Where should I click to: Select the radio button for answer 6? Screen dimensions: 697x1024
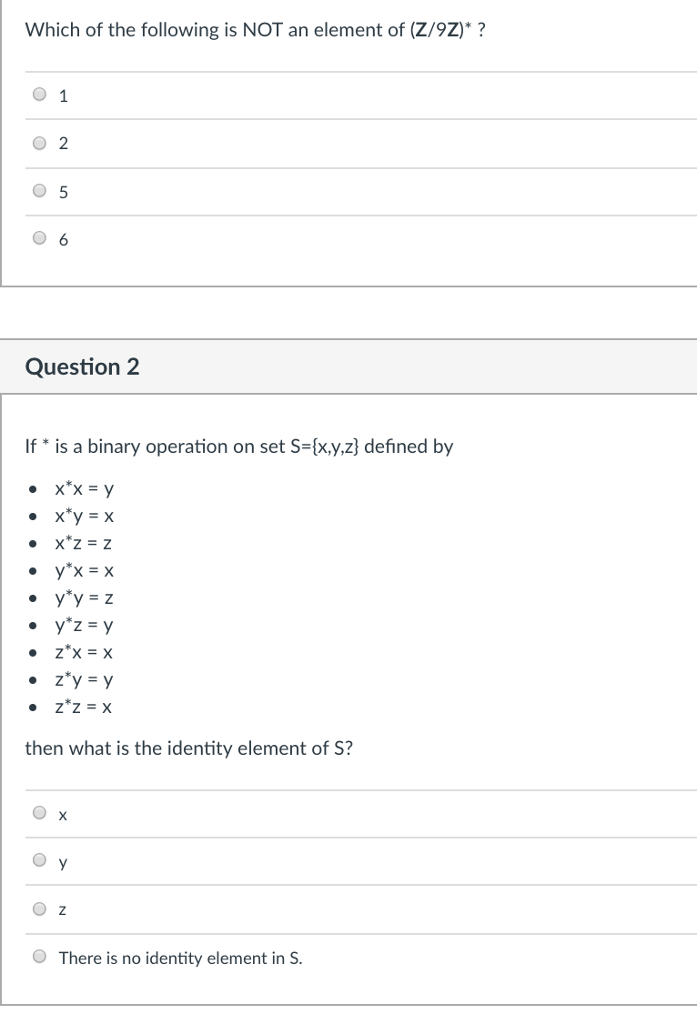(38, 238)
